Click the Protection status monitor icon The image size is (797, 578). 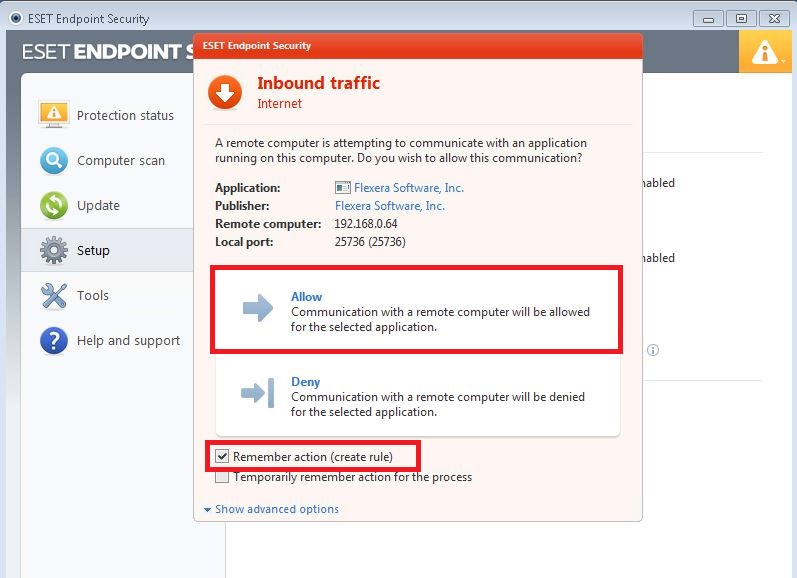pos(53,115)
